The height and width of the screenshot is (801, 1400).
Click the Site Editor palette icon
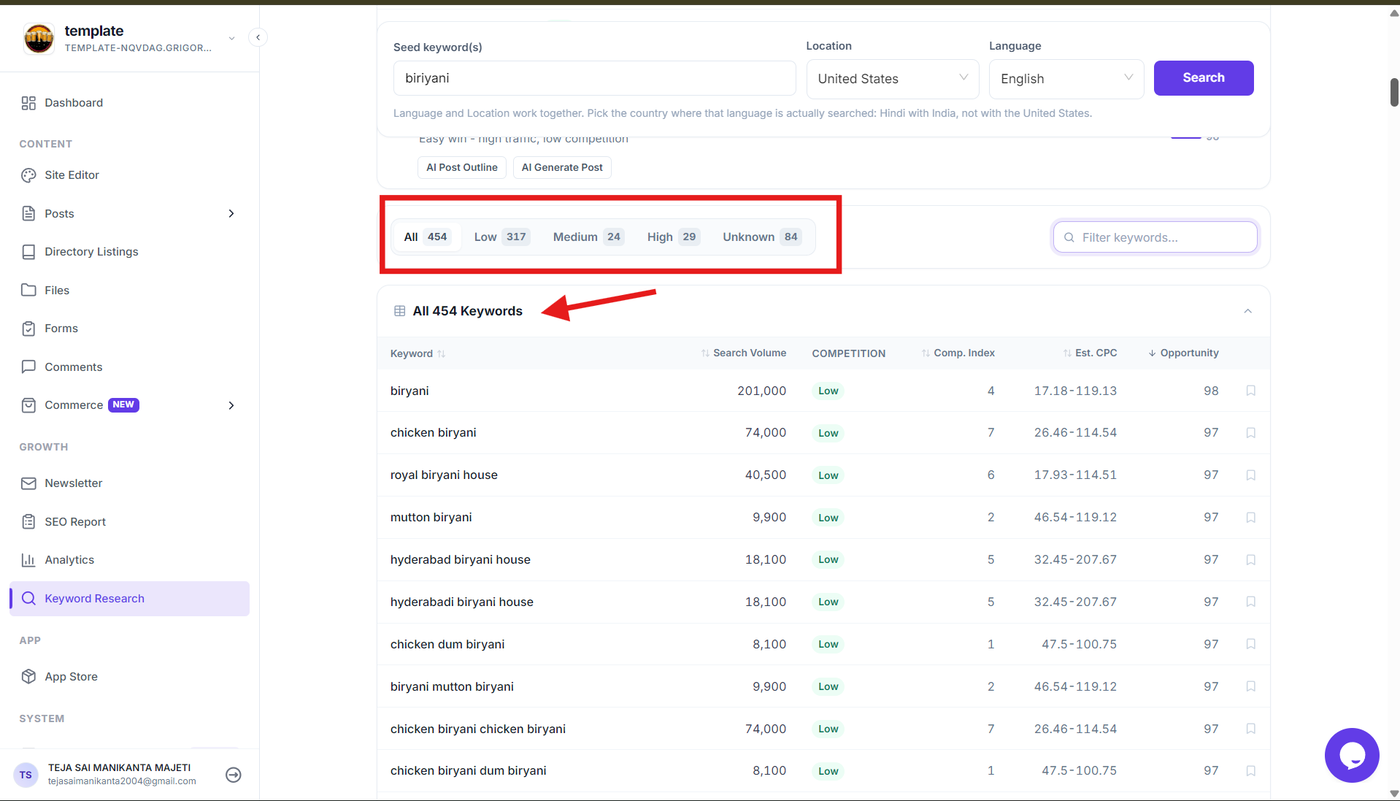coord(28,175)
